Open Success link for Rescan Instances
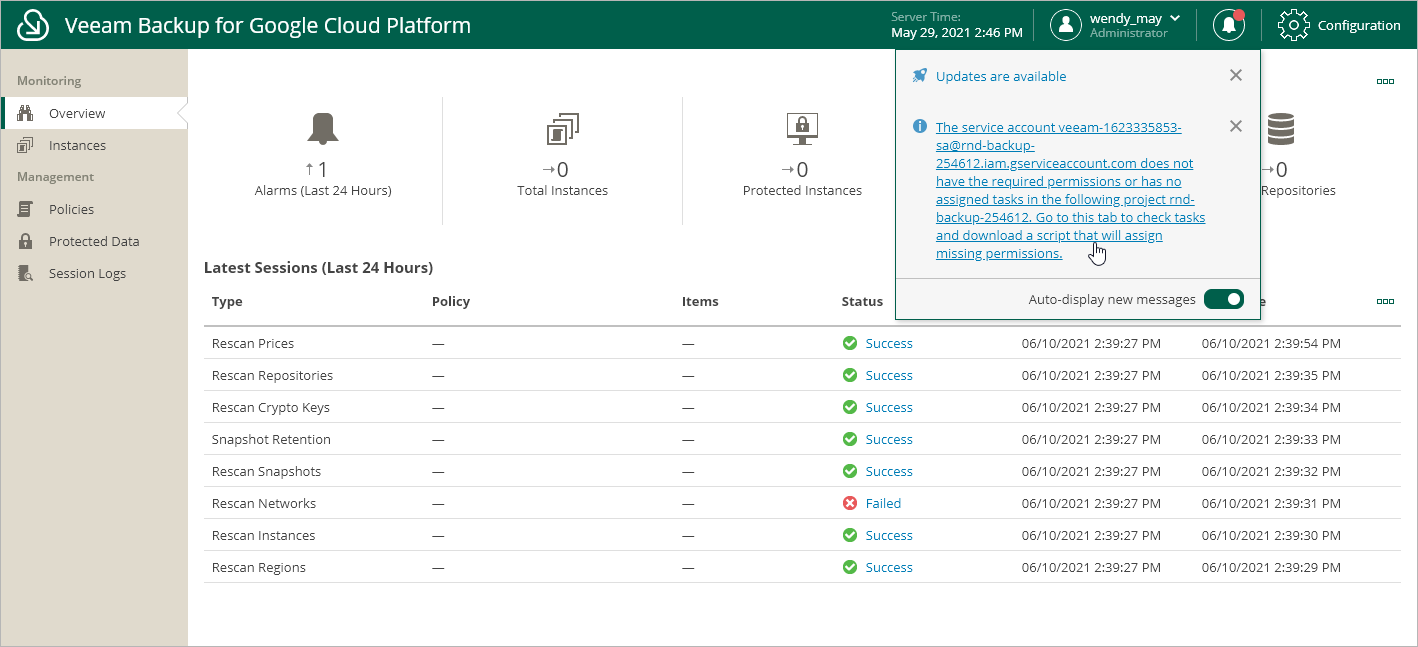Viewport: 1418px width, 647px height. click(889, 535)
